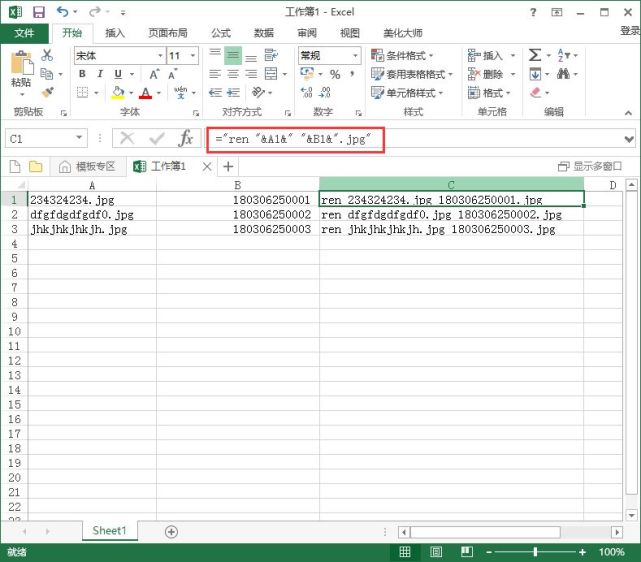Click Fill down icon
This screenshot has height=562, width=641.
coord(535,74)
